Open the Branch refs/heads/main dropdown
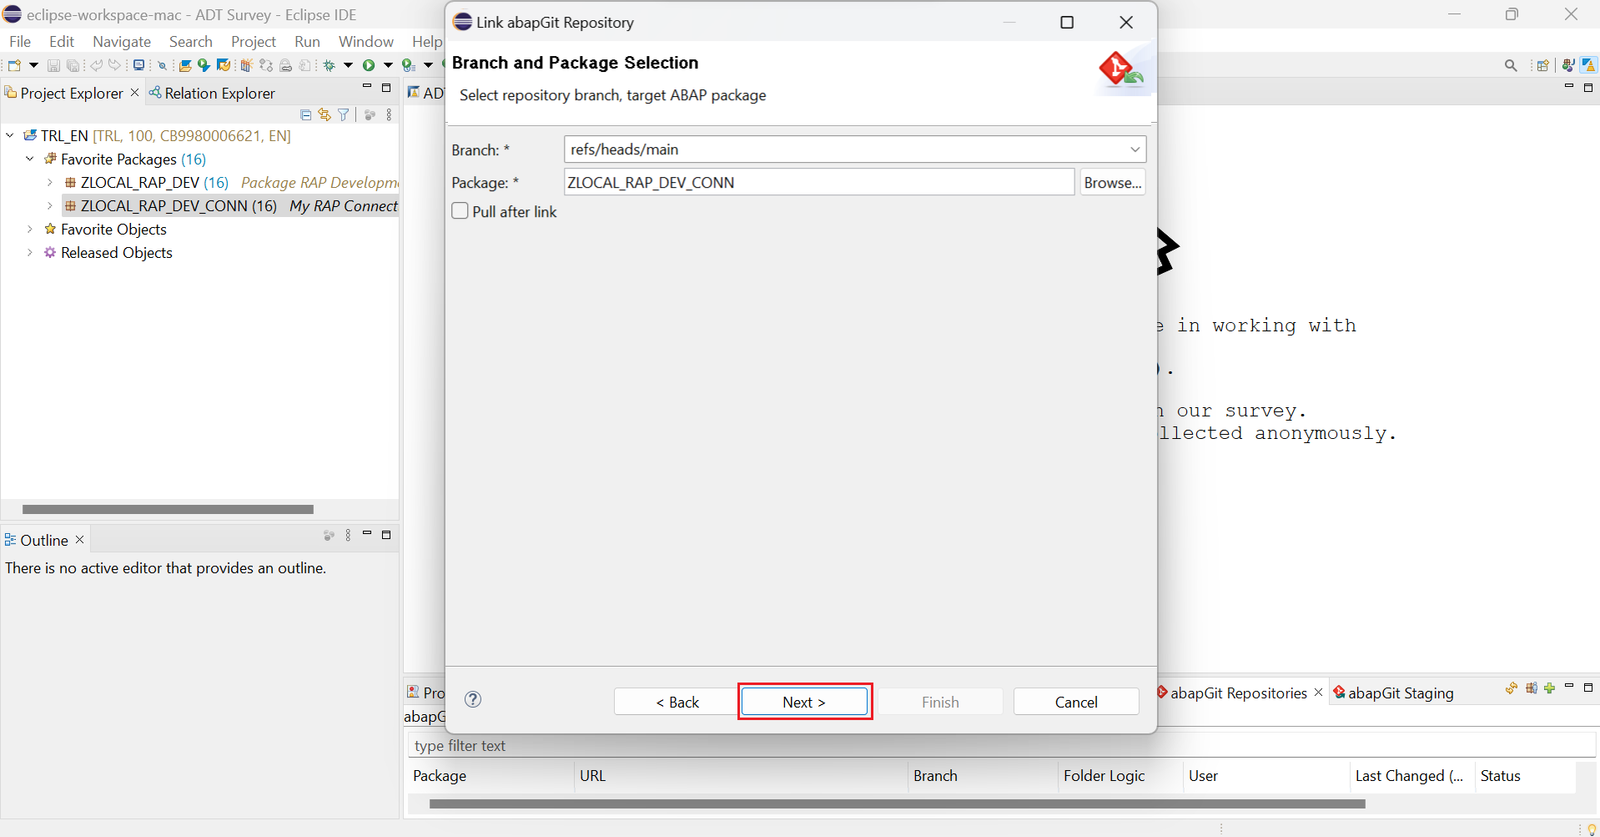 (x=1135, y=149)
